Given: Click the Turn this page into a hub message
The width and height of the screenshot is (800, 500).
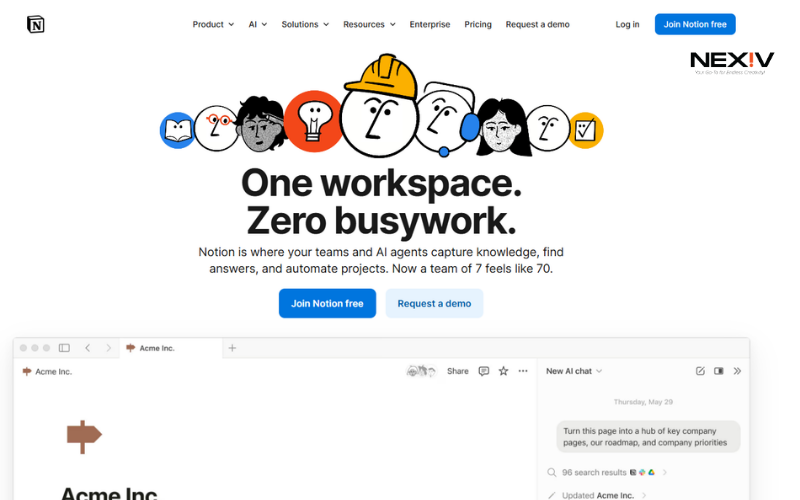Looking at the screenshot, I should click(x=648, y=437).
